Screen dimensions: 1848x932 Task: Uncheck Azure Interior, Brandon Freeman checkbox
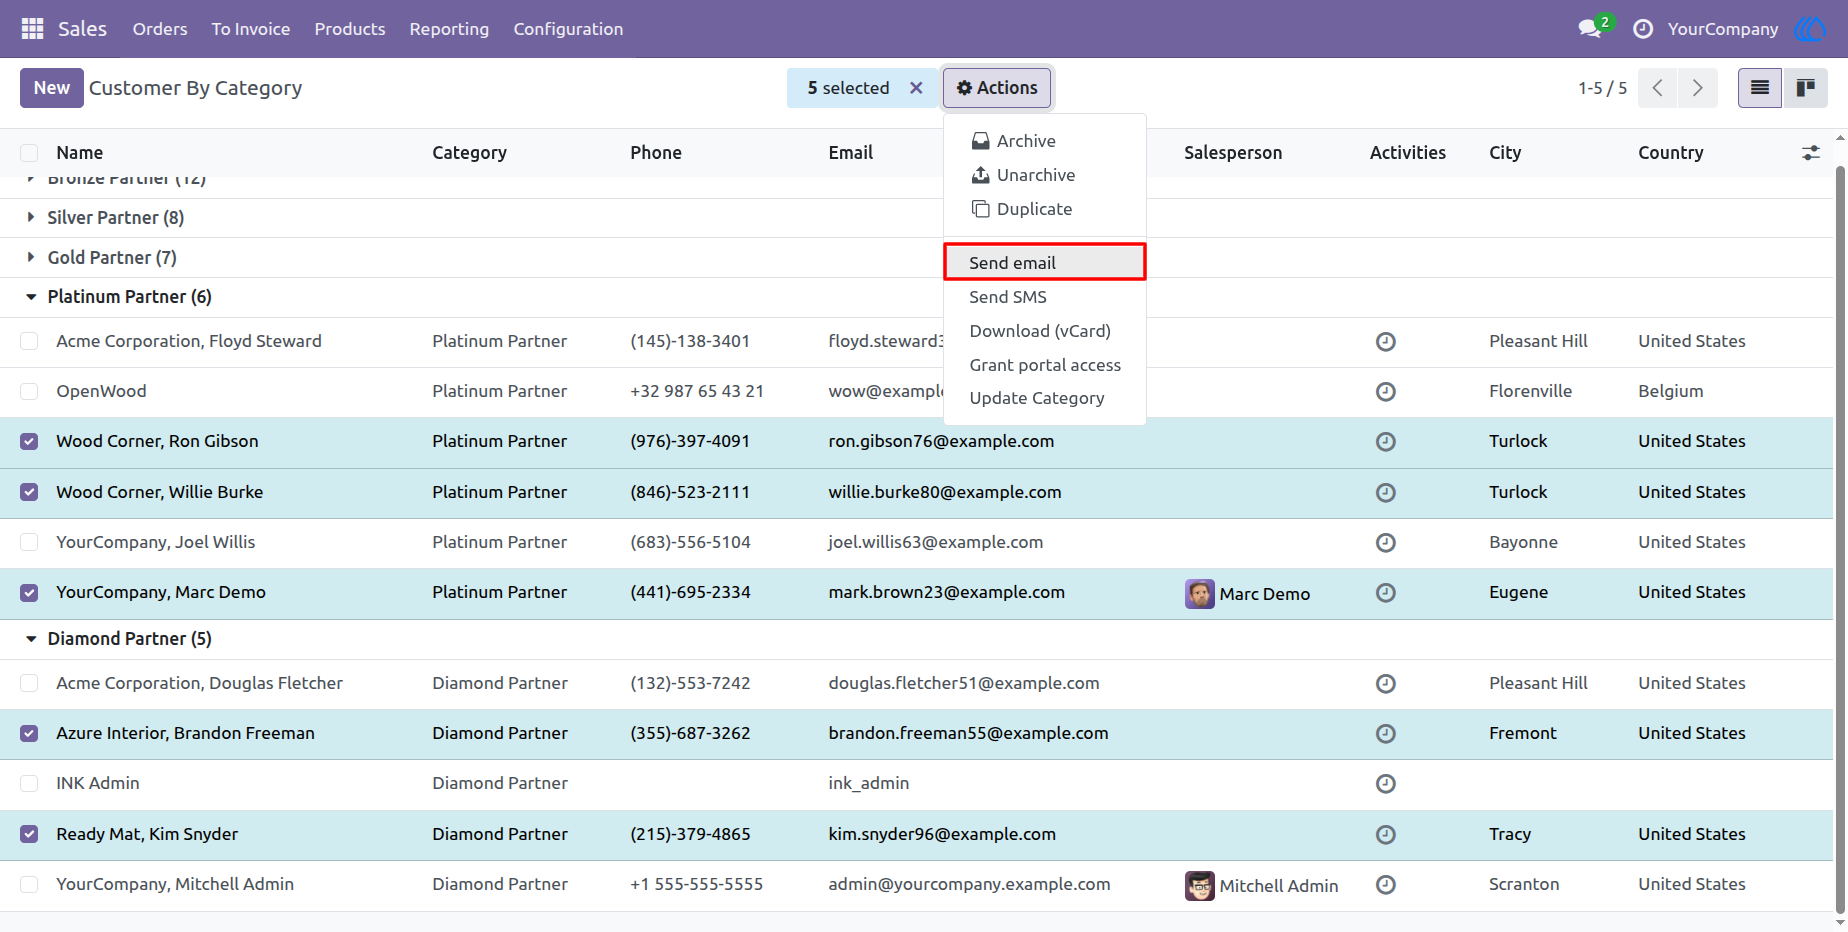pyautogui.click(x=29, y=734)
